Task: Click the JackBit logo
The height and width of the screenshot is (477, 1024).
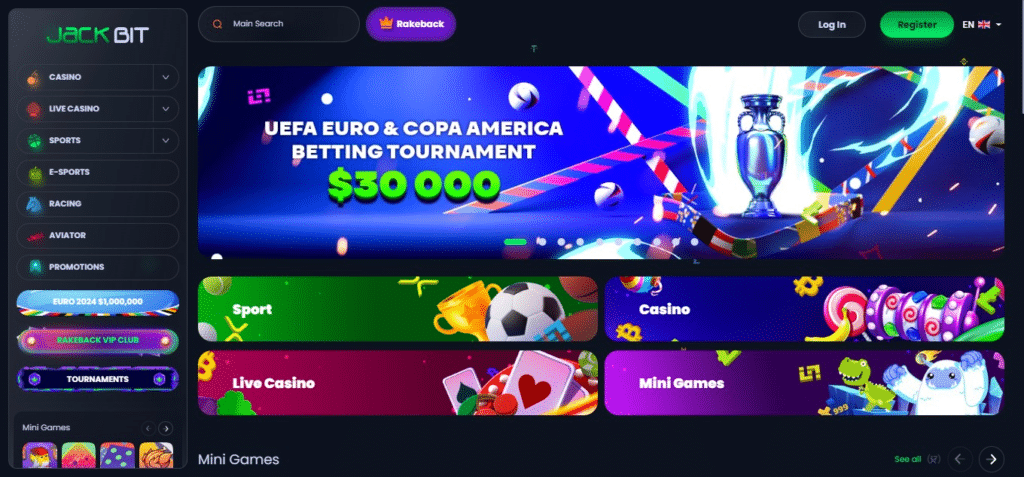Action: 97,35
